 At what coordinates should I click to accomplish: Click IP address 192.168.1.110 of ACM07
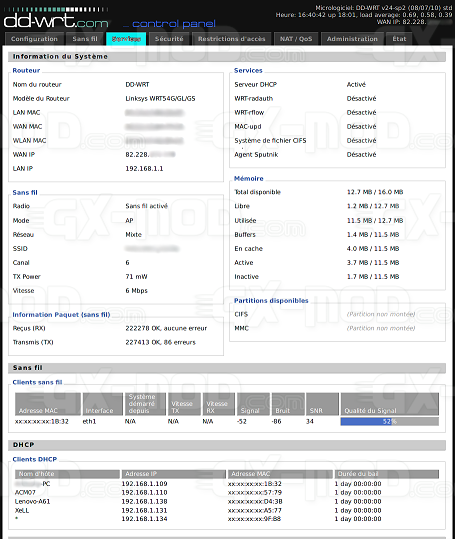pyautogui.click(x=144, y=493)
